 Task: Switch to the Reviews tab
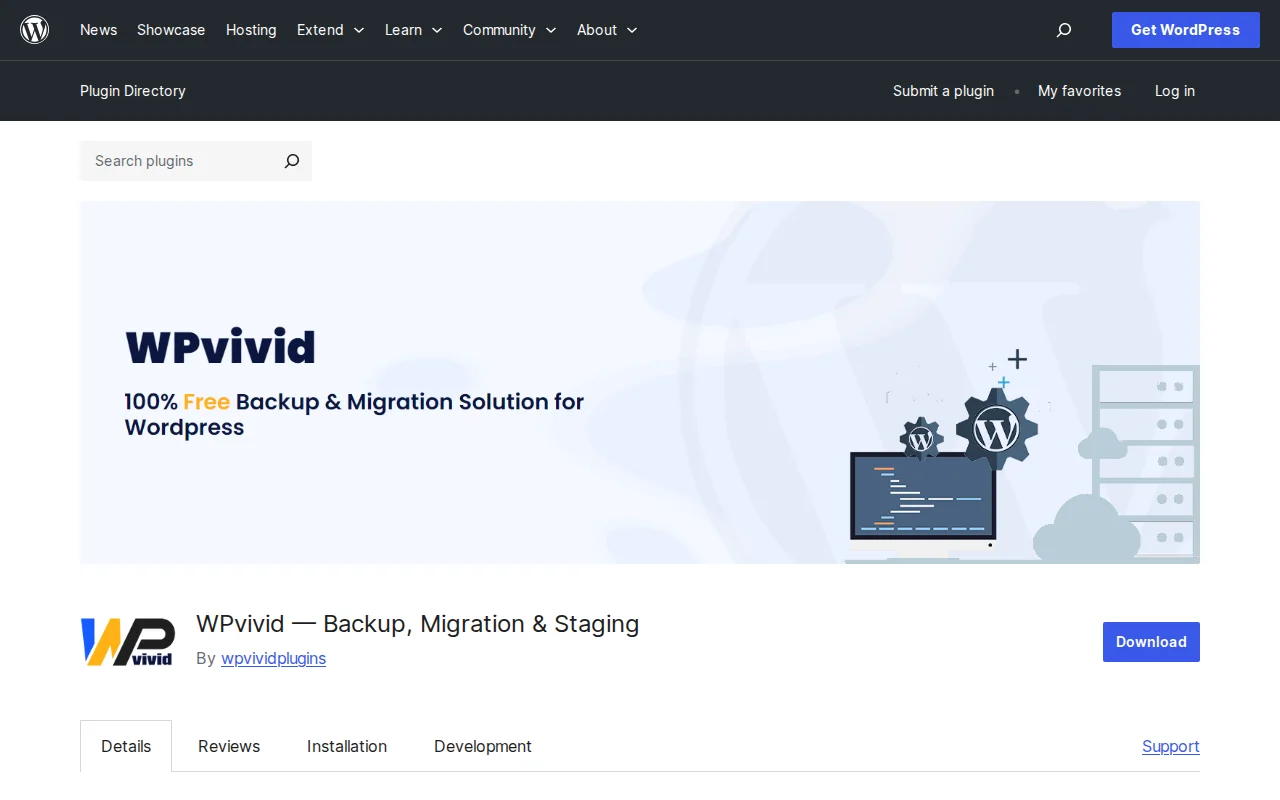click(228, 746)
